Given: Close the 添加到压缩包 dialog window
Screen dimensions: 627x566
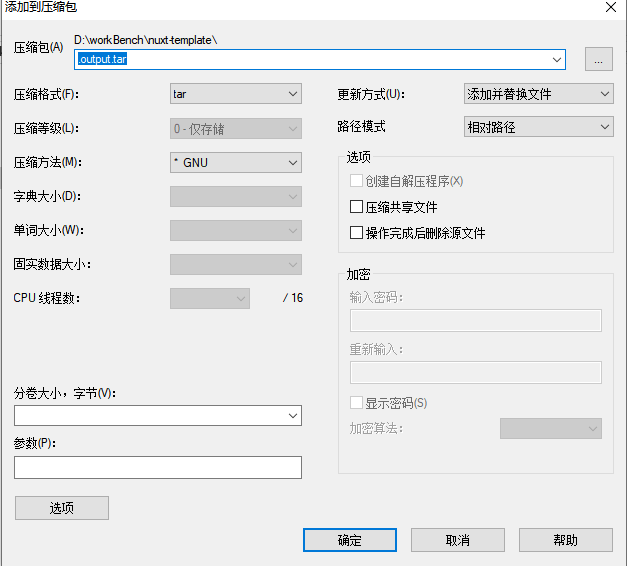Looking at the screenshot, I should click(610, 8).
